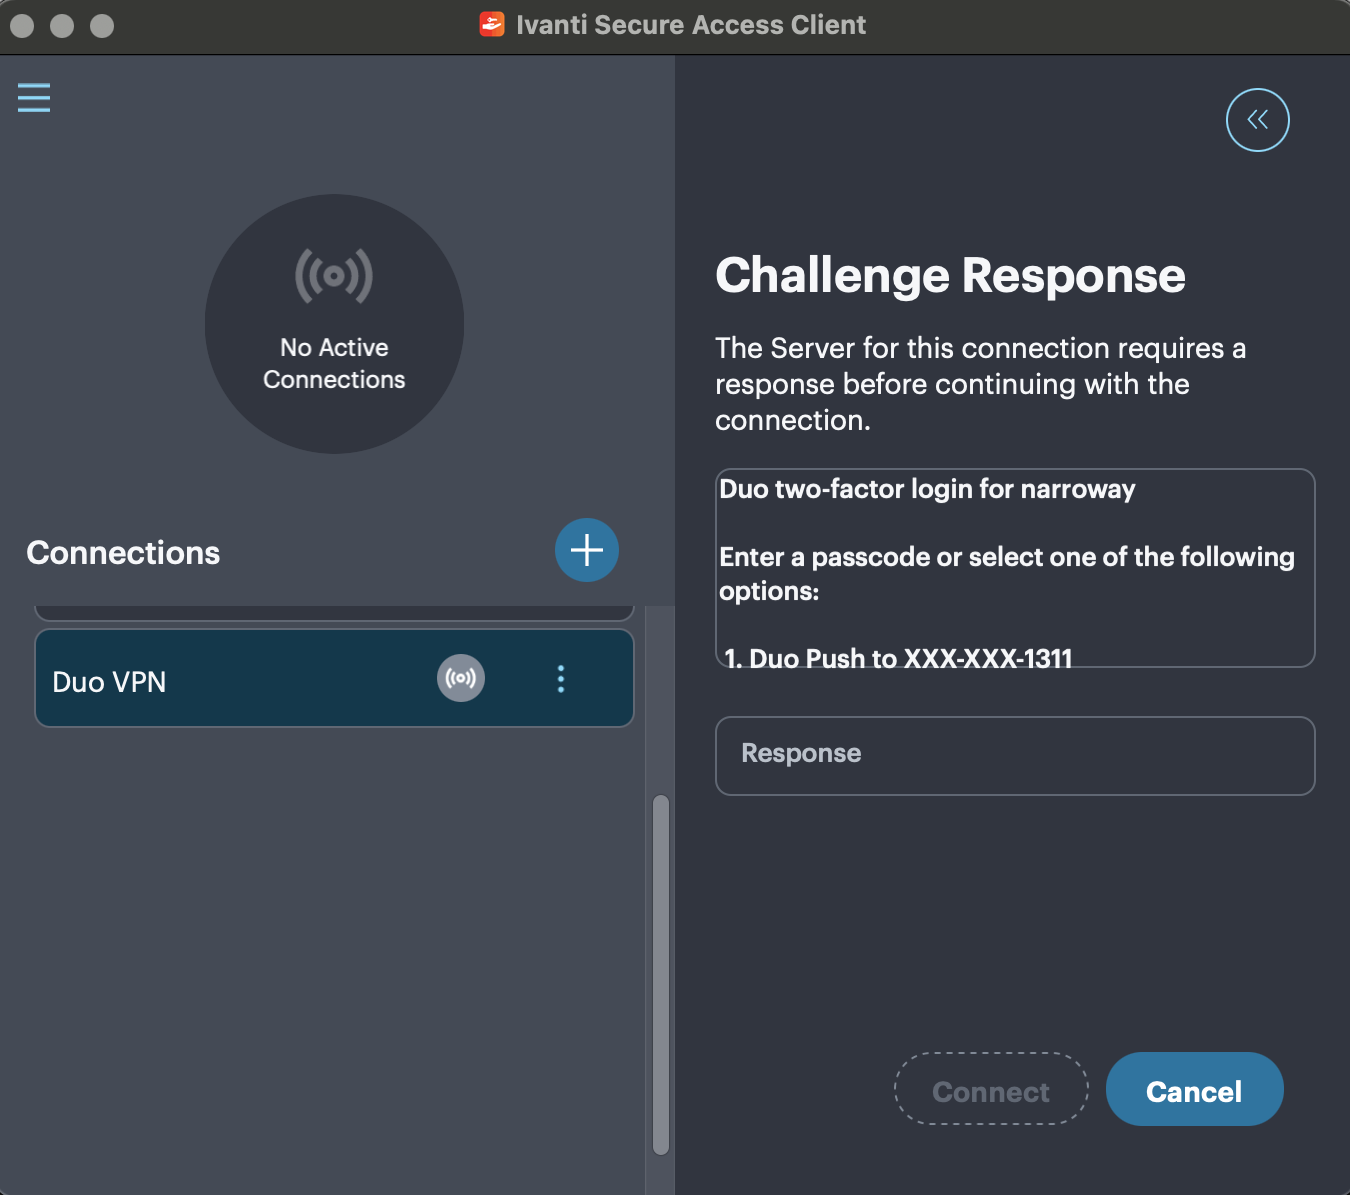Open the Connections list header
1350x1195 pixels.
[x=123, y=553]
